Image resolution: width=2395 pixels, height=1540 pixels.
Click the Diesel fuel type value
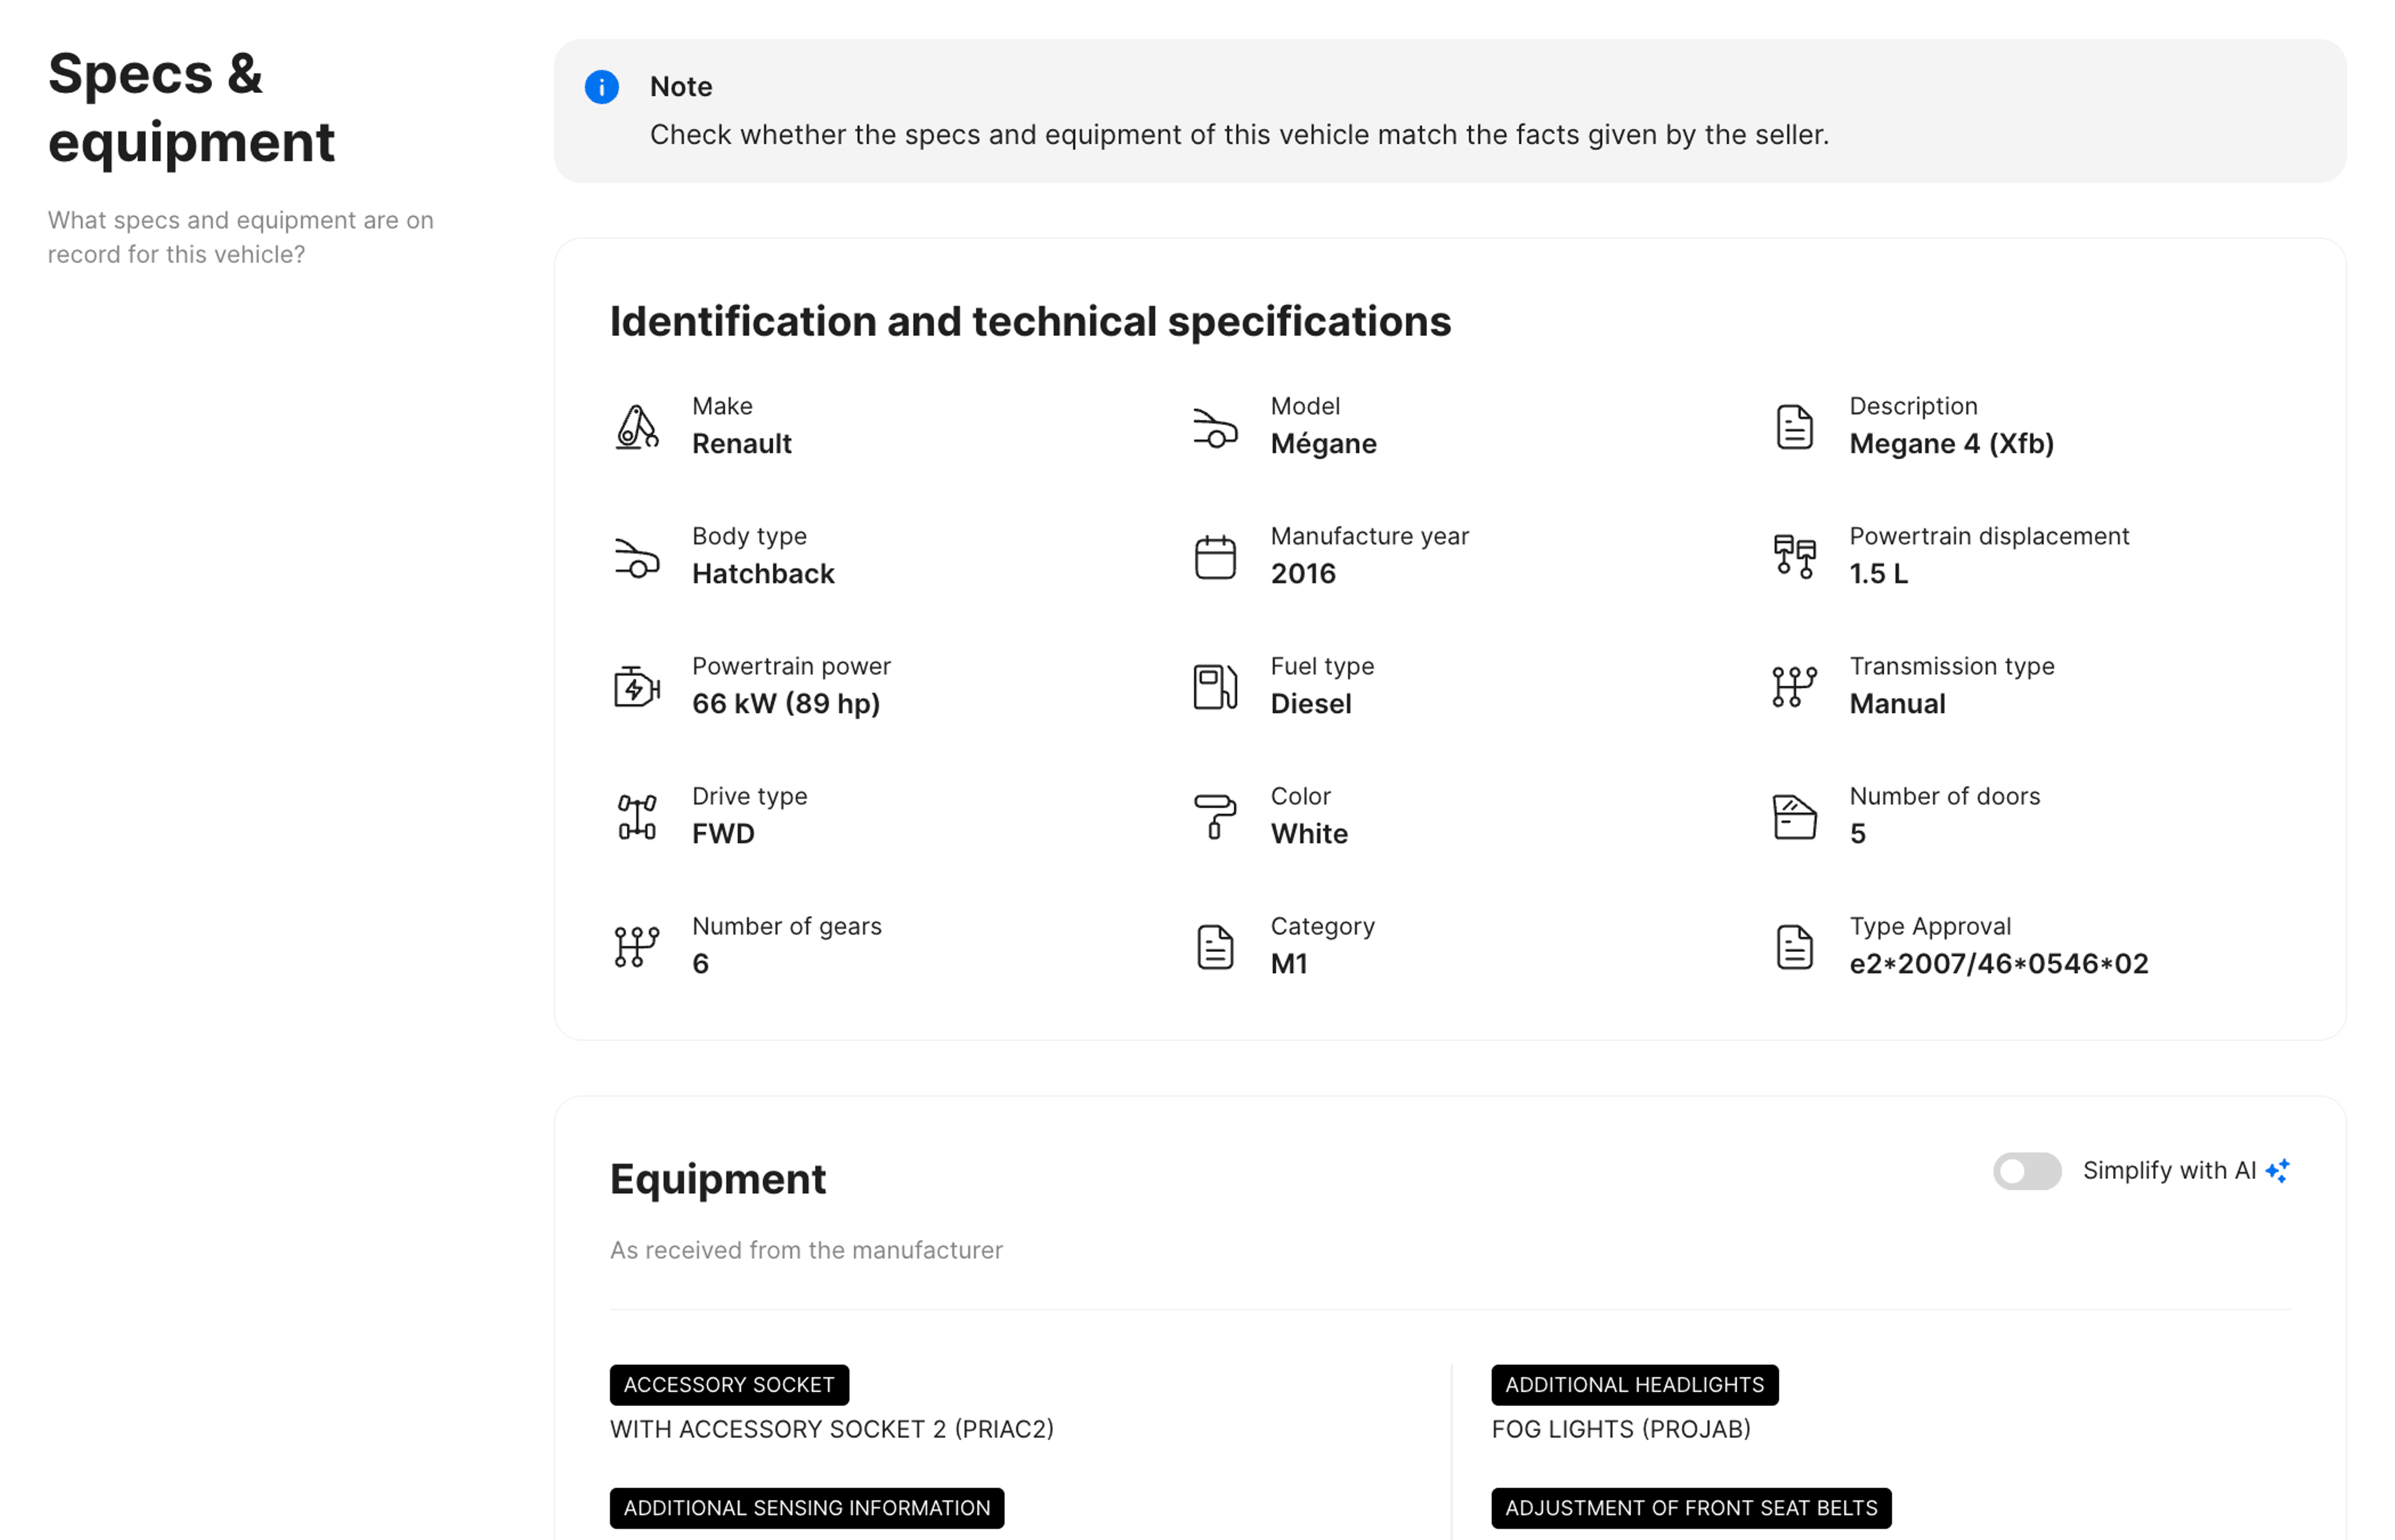pyautogui.click(x=1310, y=704)
